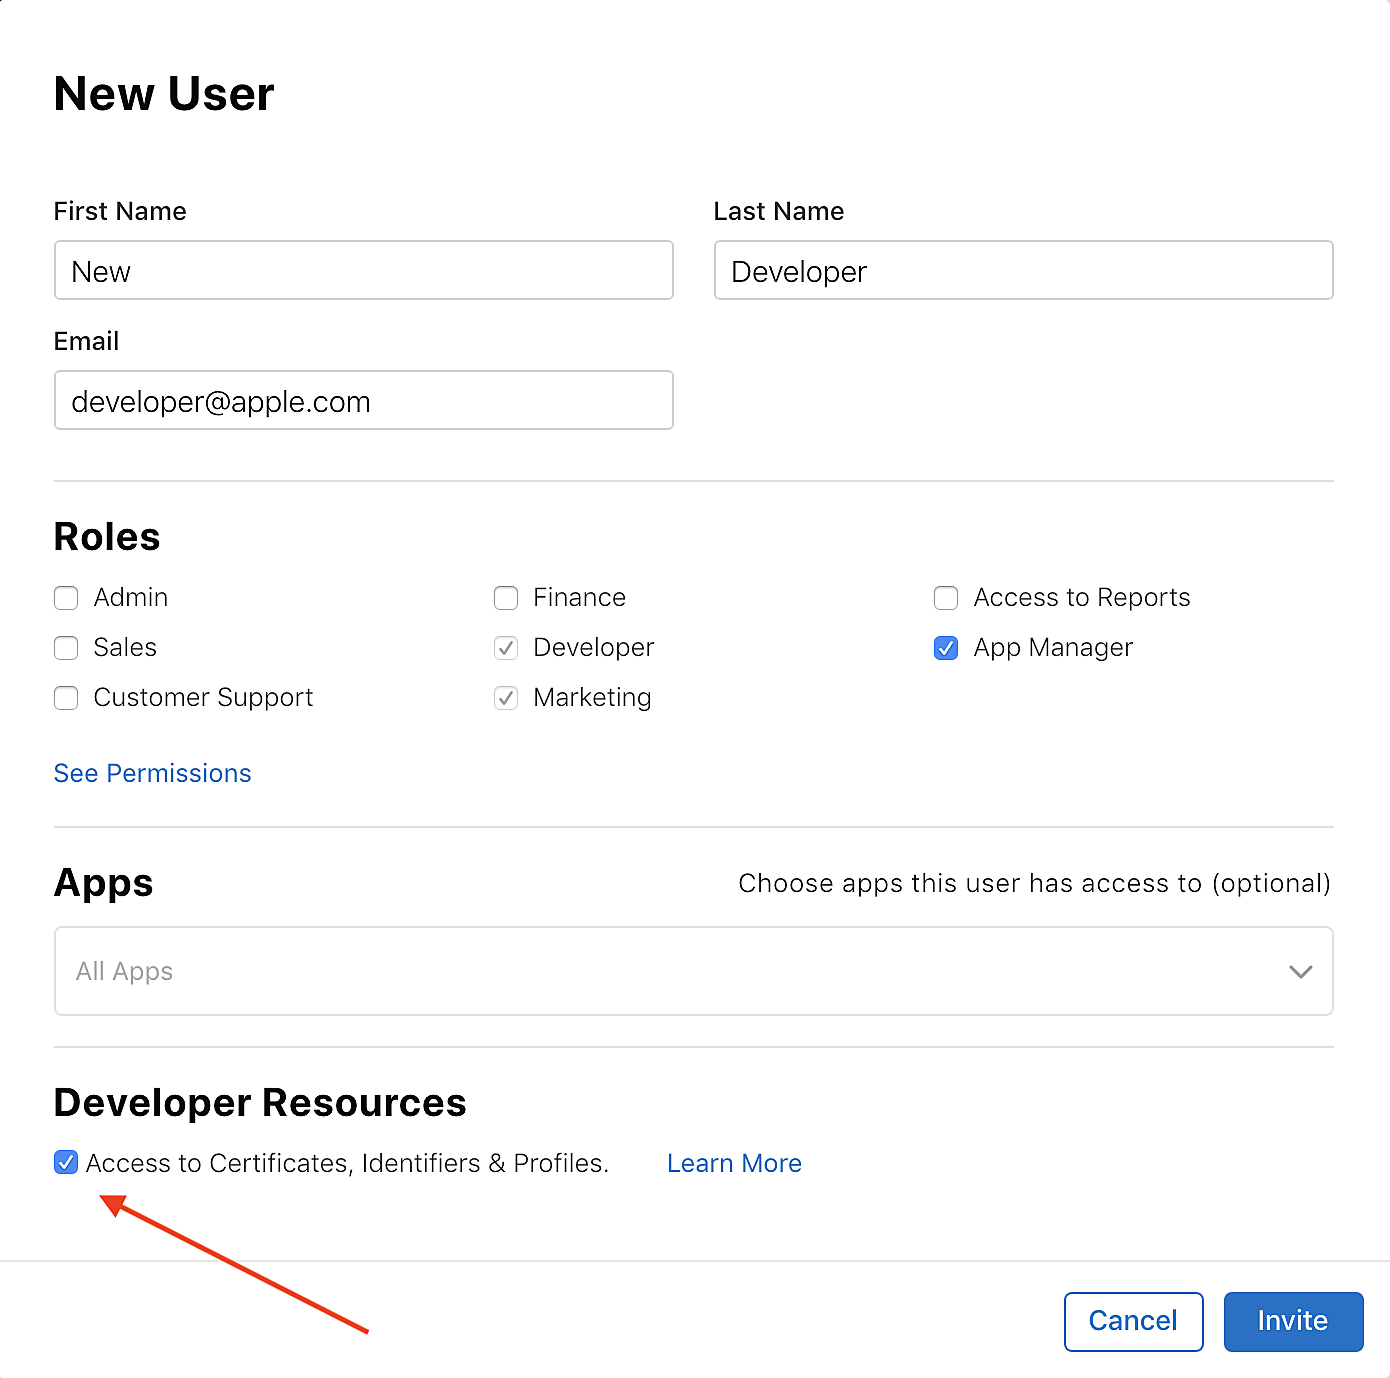Check the Admin role checkbox
The height and width of the screenshot is (1378, 1390).
pos(66,598)
